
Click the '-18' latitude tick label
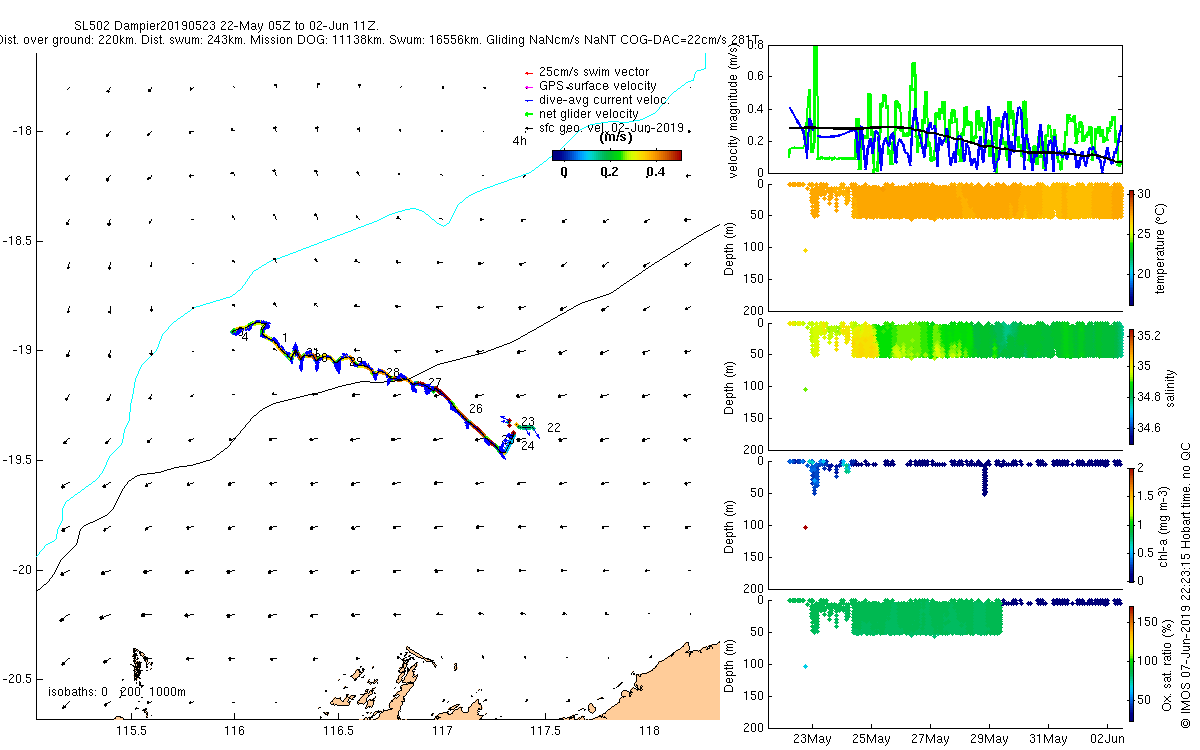click(21, 131)
